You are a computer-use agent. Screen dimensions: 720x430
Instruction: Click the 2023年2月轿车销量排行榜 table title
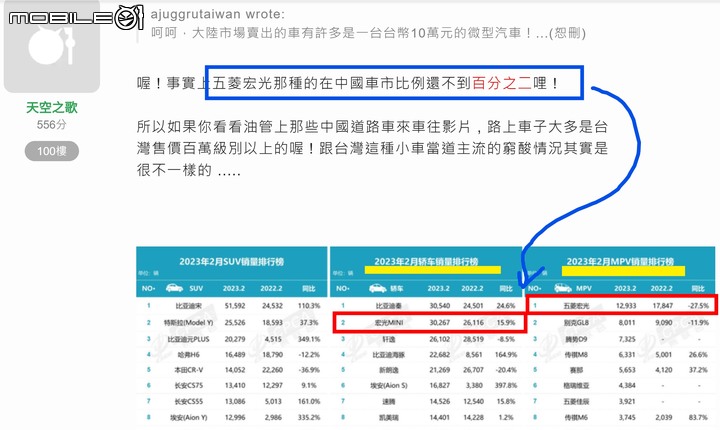(x=426, y=261)
